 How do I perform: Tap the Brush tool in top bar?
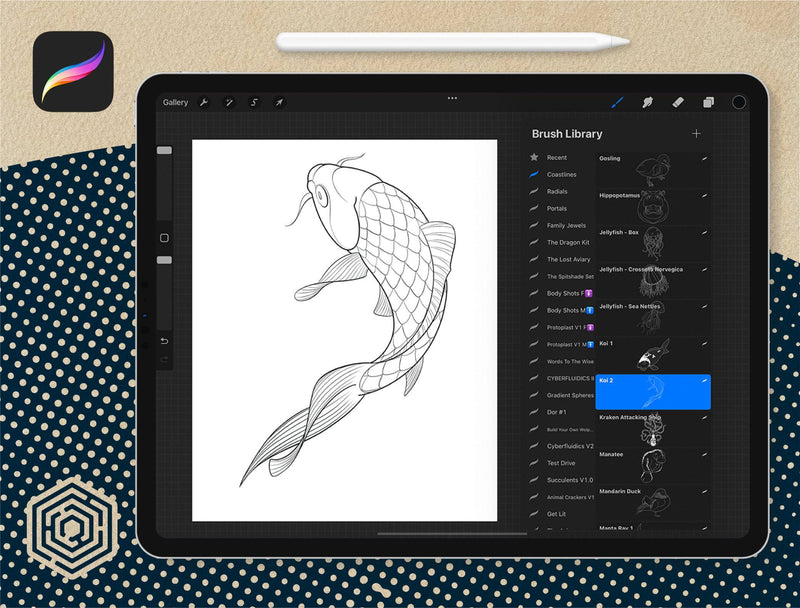click(618, 102)
